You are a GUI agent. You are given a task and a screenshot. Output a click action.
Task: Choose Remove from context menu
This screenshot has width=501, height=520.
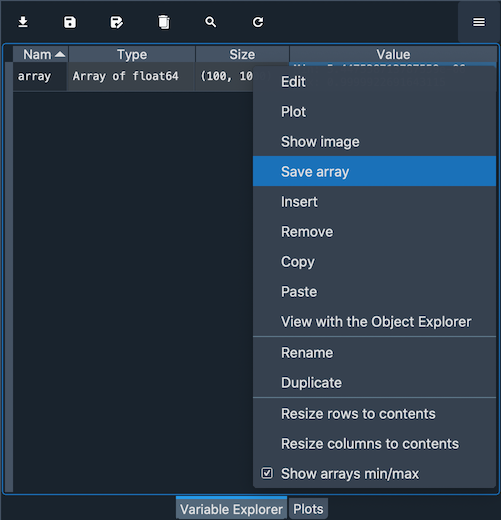click(x=374, y=232)
